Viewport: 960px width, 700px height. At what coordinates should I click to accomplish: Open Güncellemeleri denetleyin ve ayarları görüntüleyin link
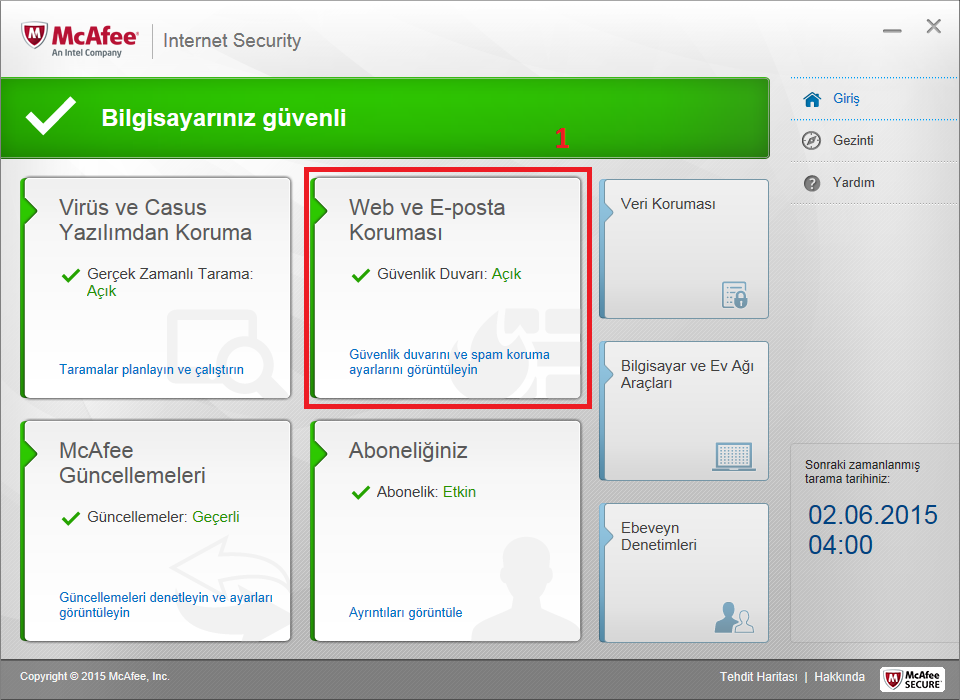pos(166,605)
